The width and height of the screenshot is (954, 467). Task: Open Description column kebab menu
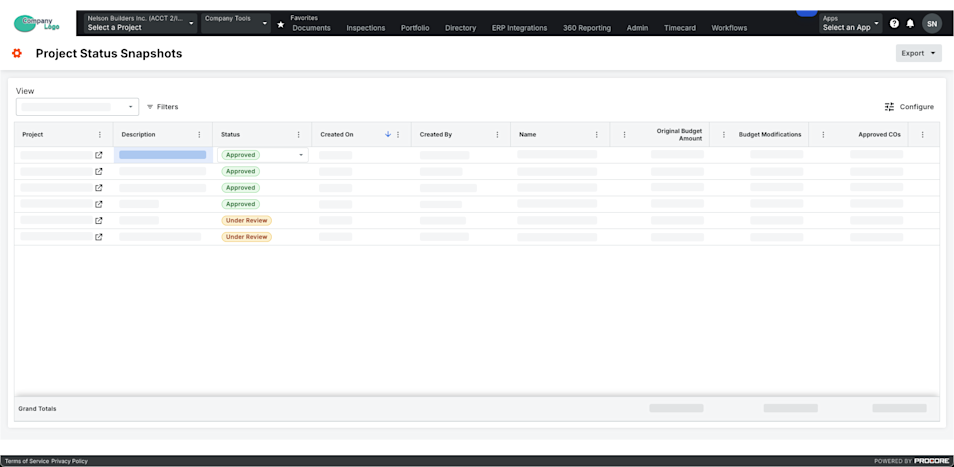tap(199, 134)
